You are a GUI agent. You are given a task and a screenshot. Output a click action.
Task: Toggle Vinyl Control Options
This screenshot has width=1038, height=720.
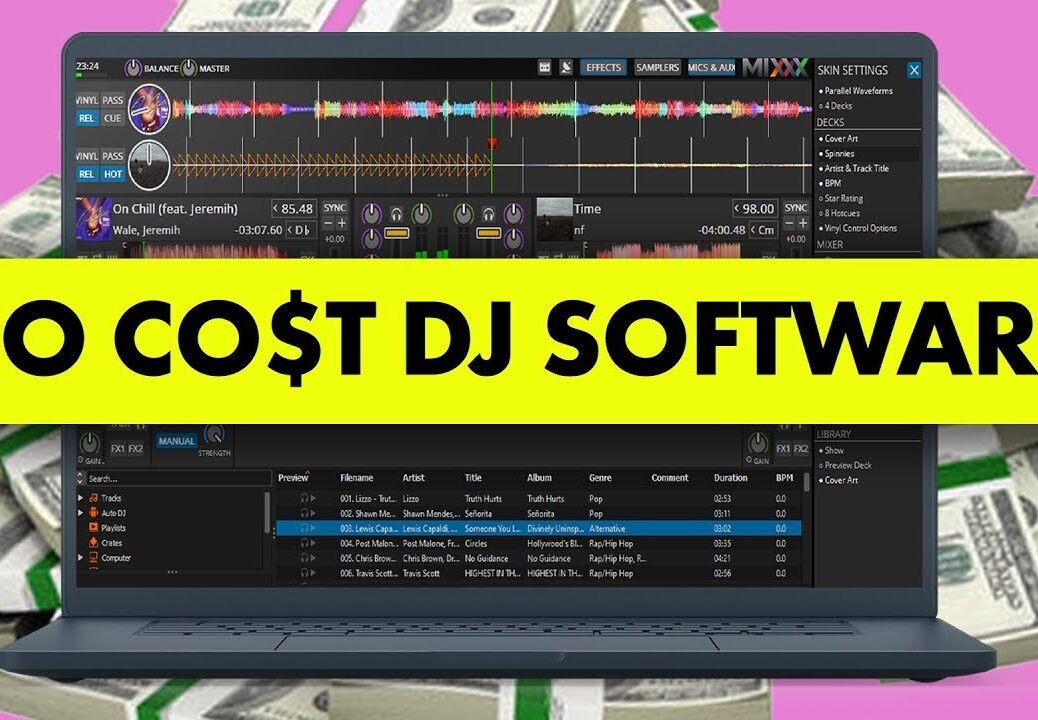858,228
